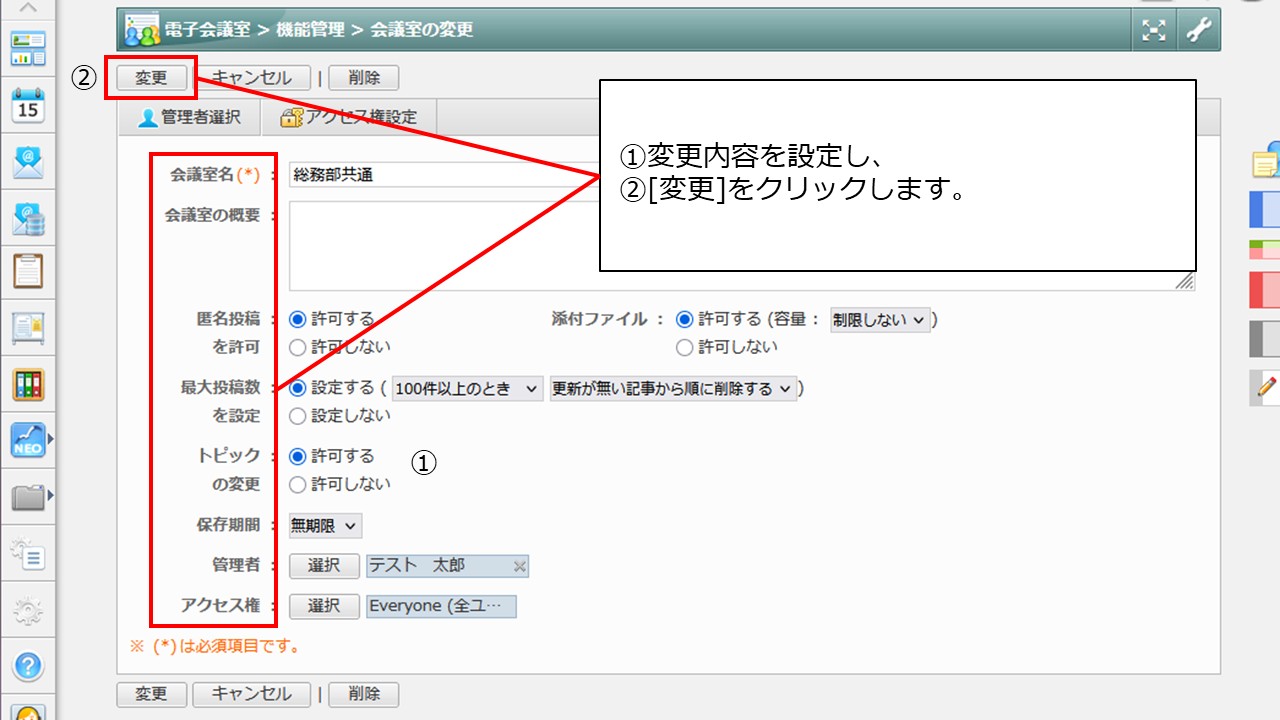Select 許可しない for 添付ファイル
The width and height of the screenshot is (1280, 720).
click(x=684, y=347)
